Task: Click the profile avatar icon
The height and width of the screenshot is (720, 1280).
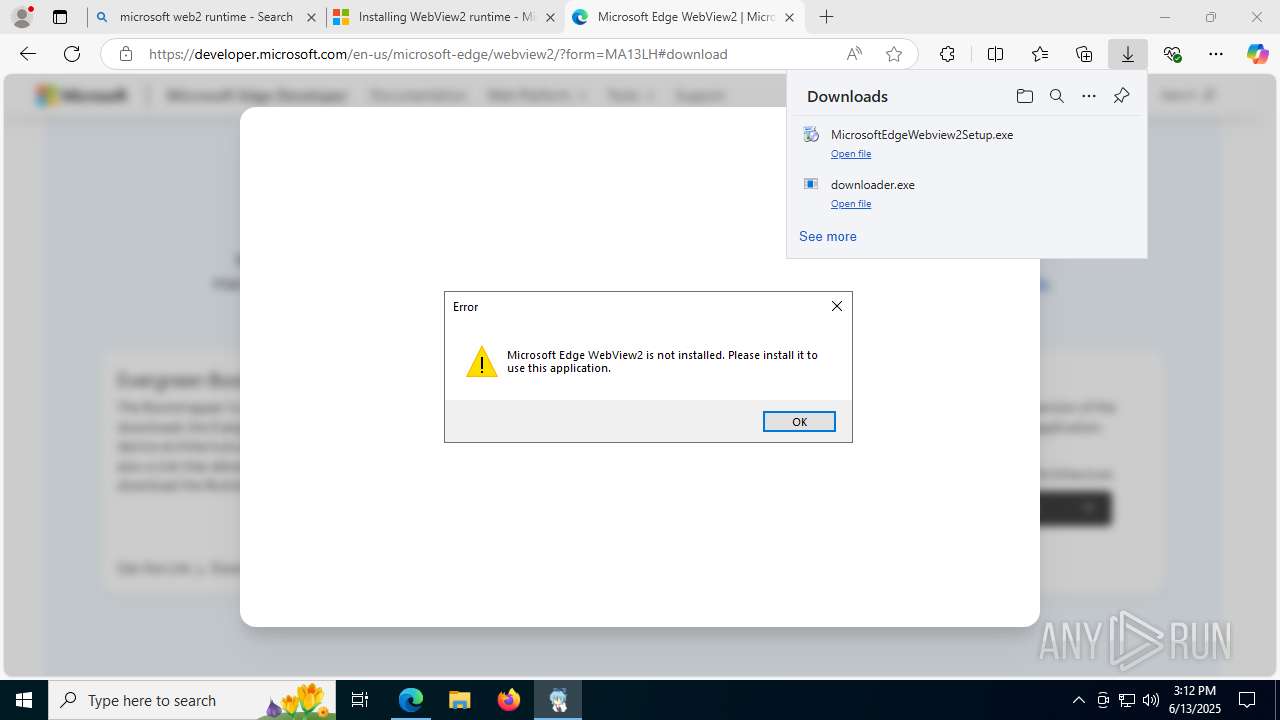Action: coord(22,17)
